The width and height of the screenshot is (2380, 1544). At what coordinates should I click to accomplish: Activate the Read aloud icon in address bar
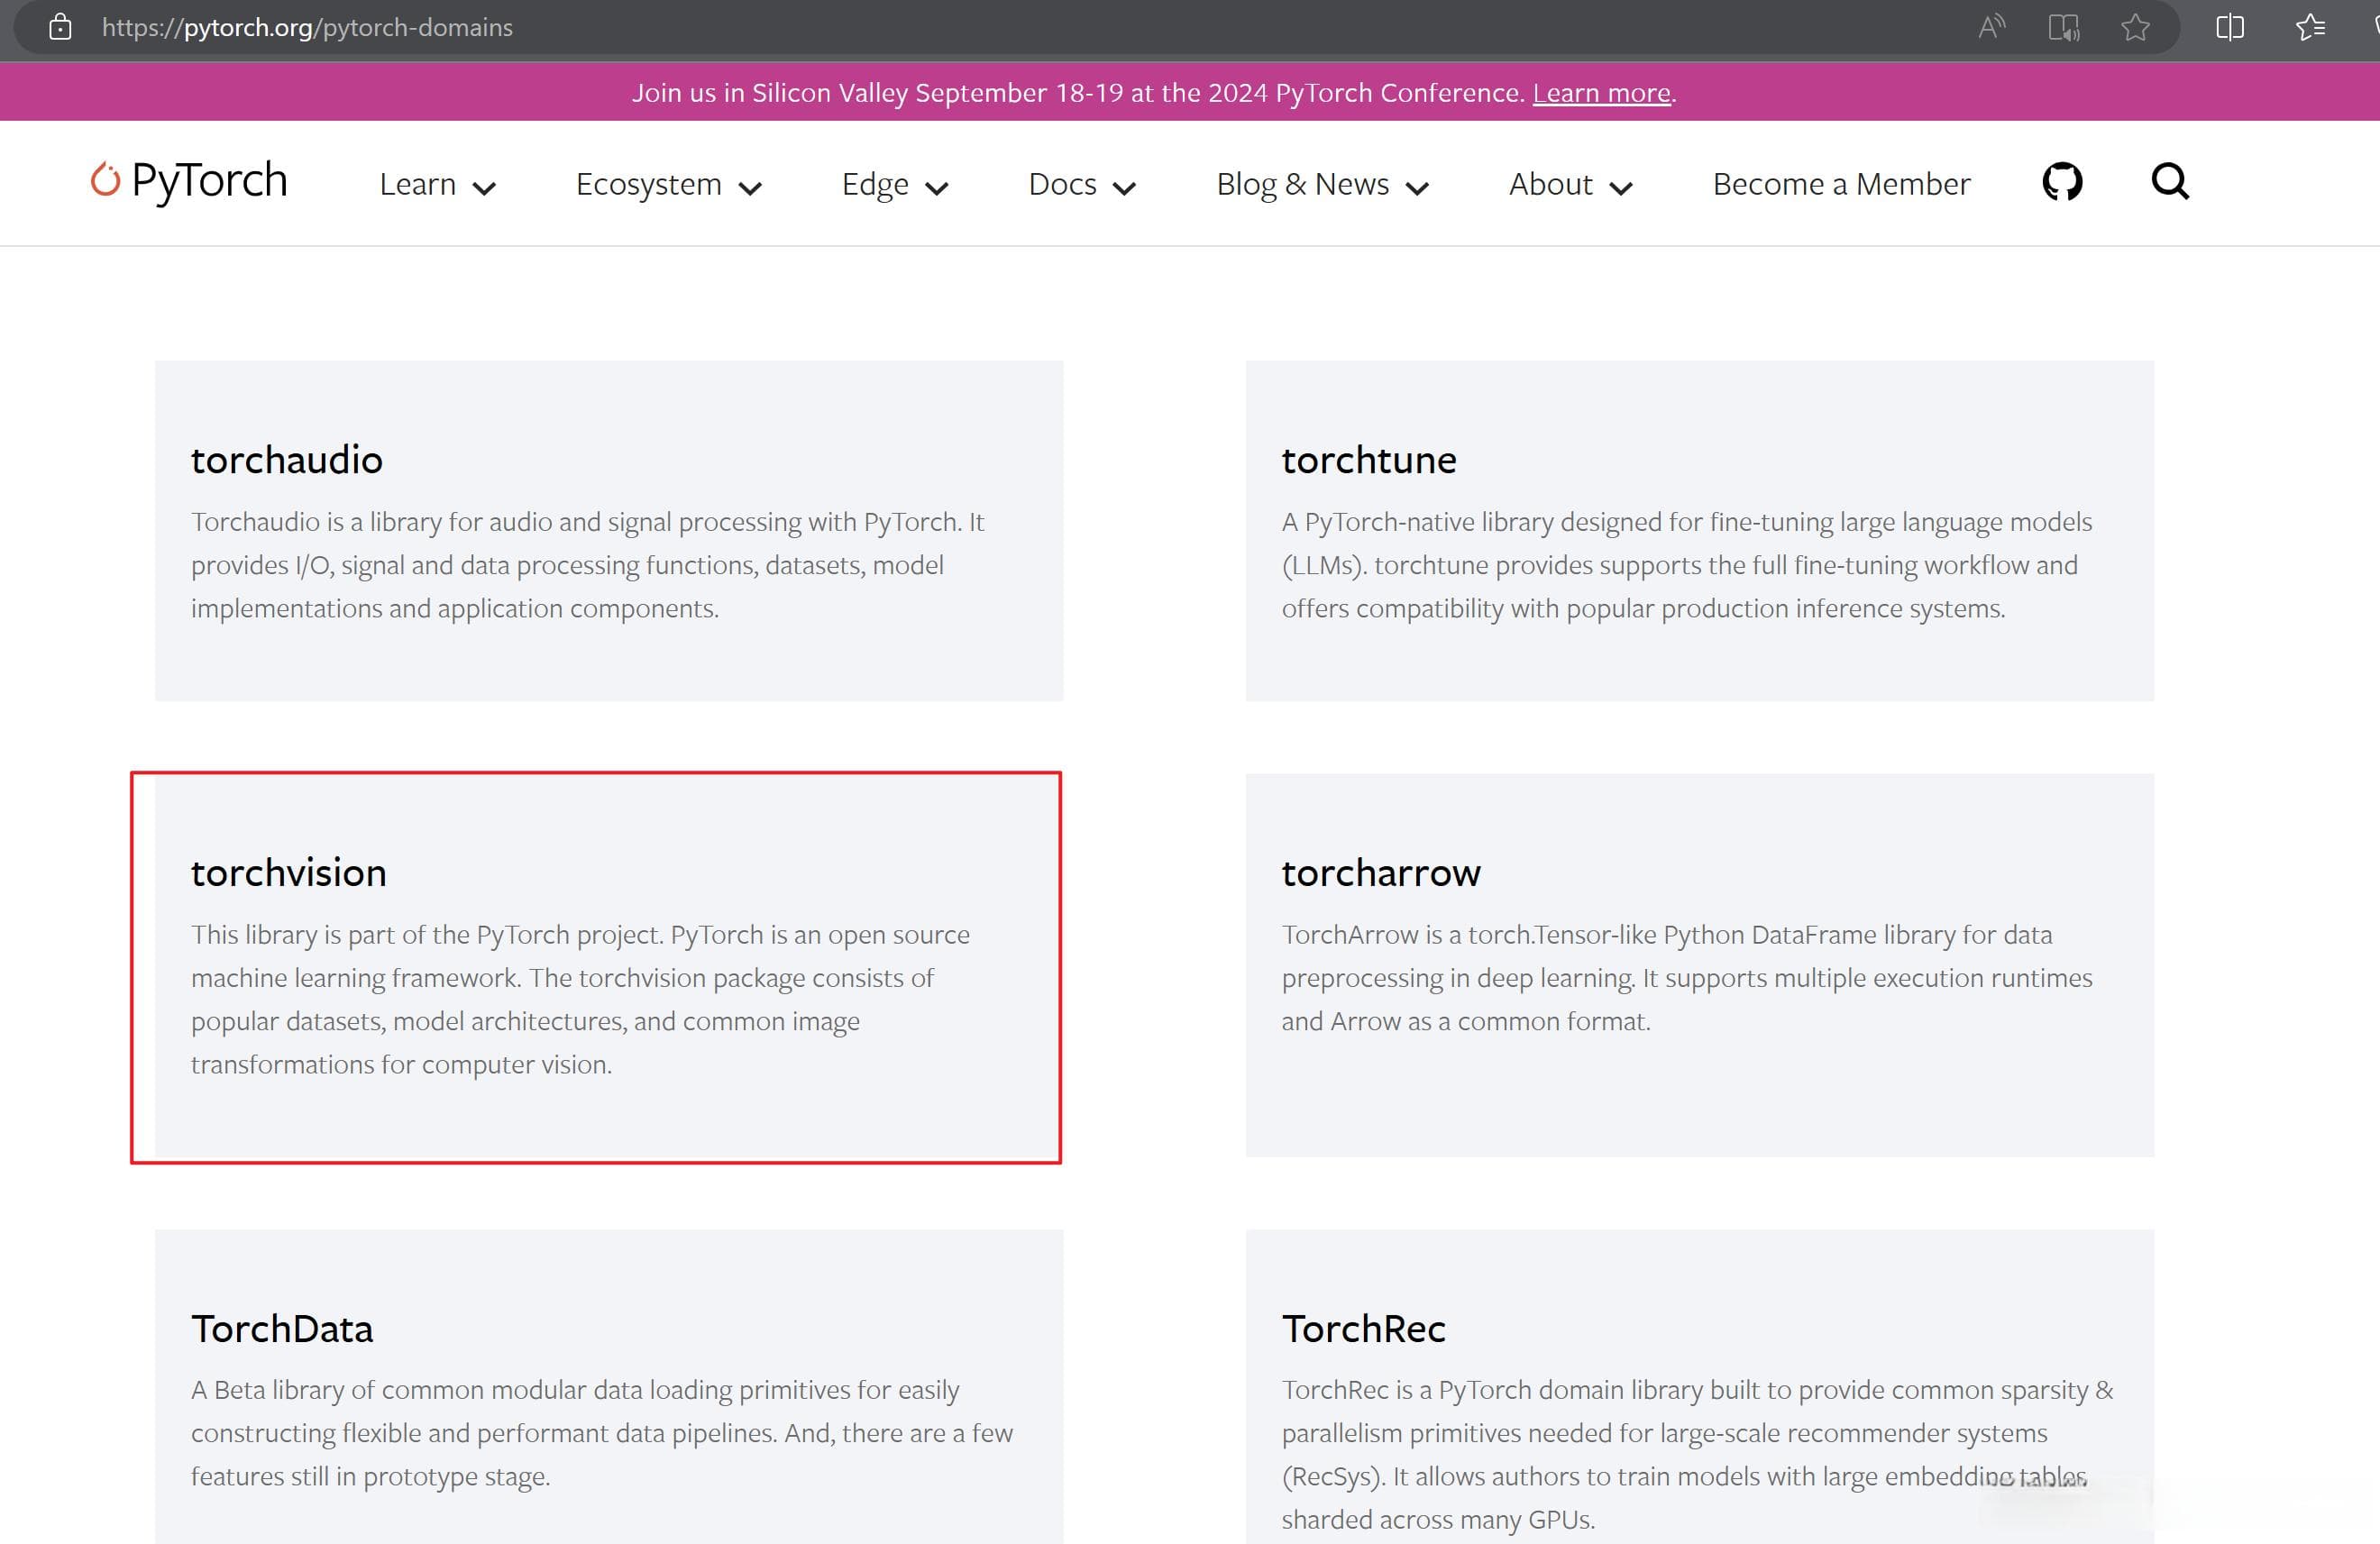coord(1991,27)
